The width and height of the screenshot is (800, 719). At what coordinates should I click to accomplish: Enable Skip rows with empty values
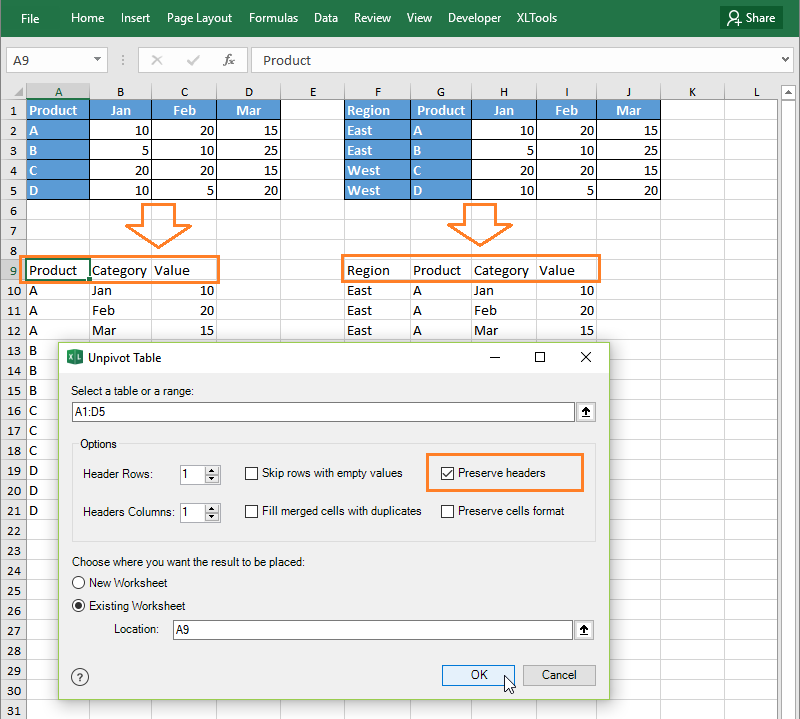click(x=250, y=473)
